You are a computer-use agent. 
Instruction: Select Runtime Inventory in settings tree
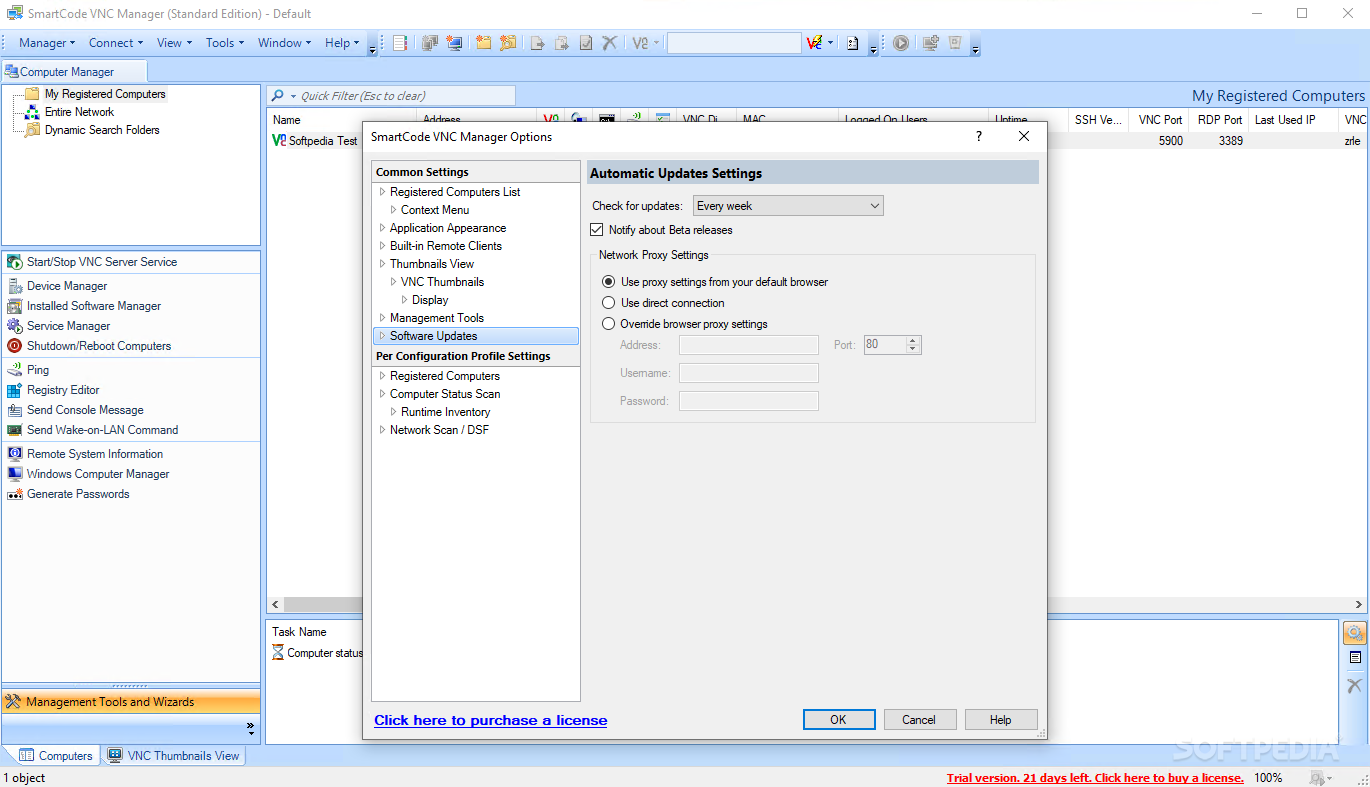445,412
